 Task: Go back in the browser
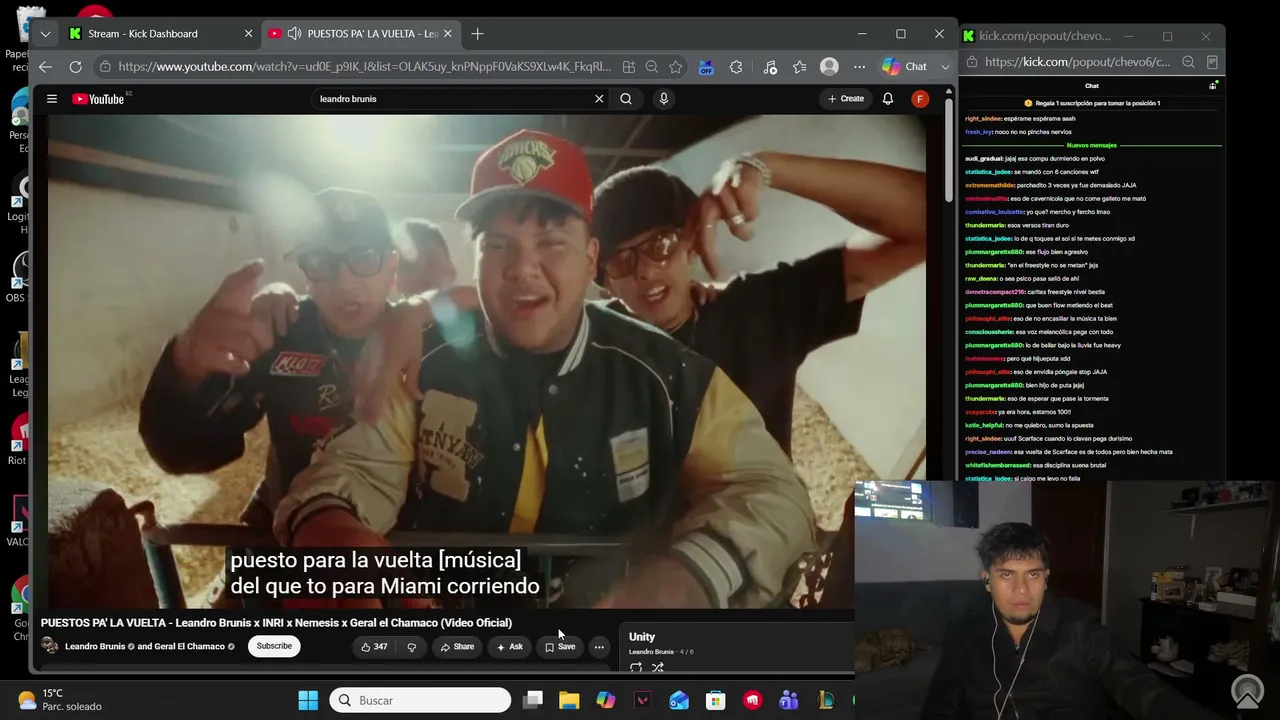coord(45,67)
